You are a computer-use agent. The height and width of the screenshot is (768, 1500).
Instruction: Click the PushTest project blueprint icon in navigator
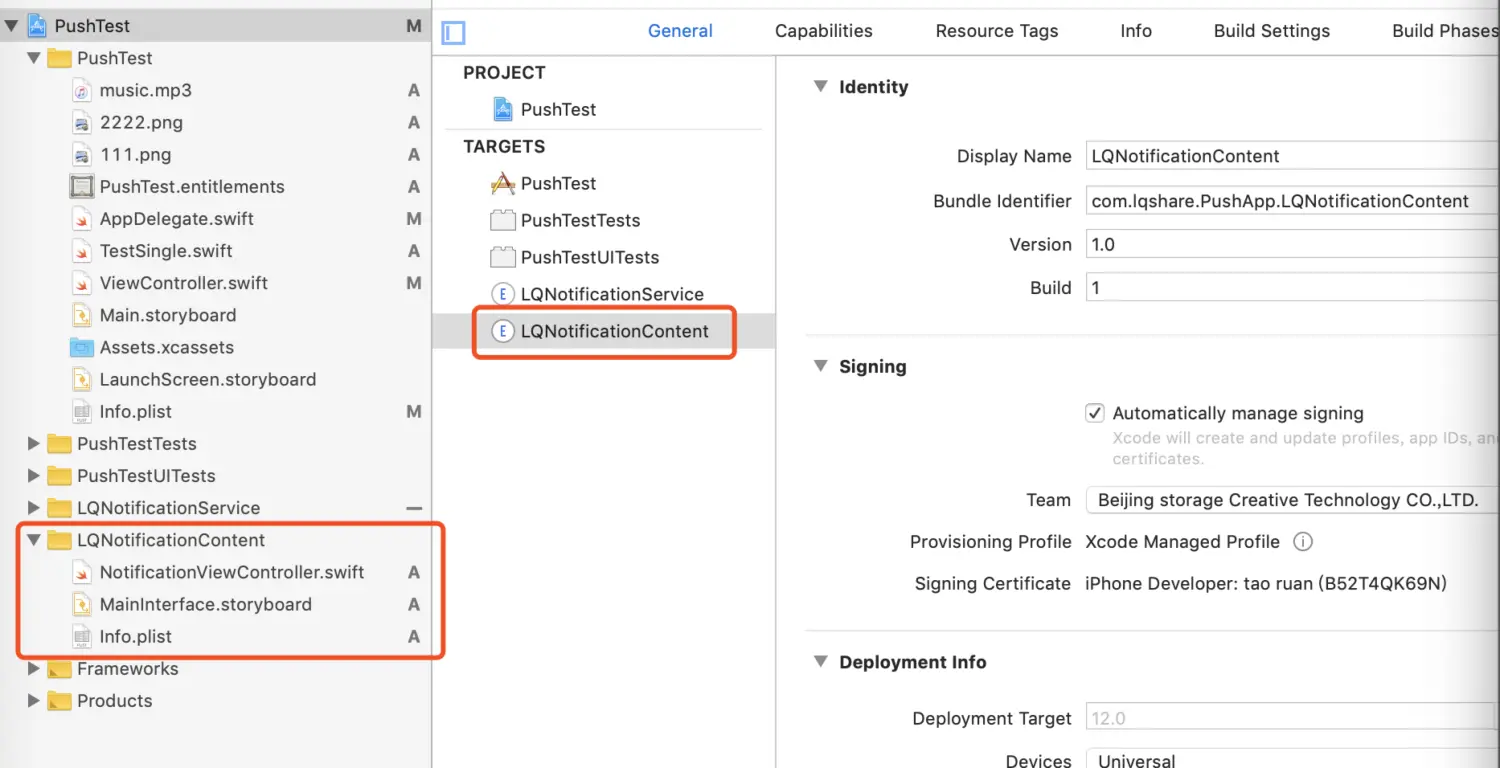click(x=37, y=26)
